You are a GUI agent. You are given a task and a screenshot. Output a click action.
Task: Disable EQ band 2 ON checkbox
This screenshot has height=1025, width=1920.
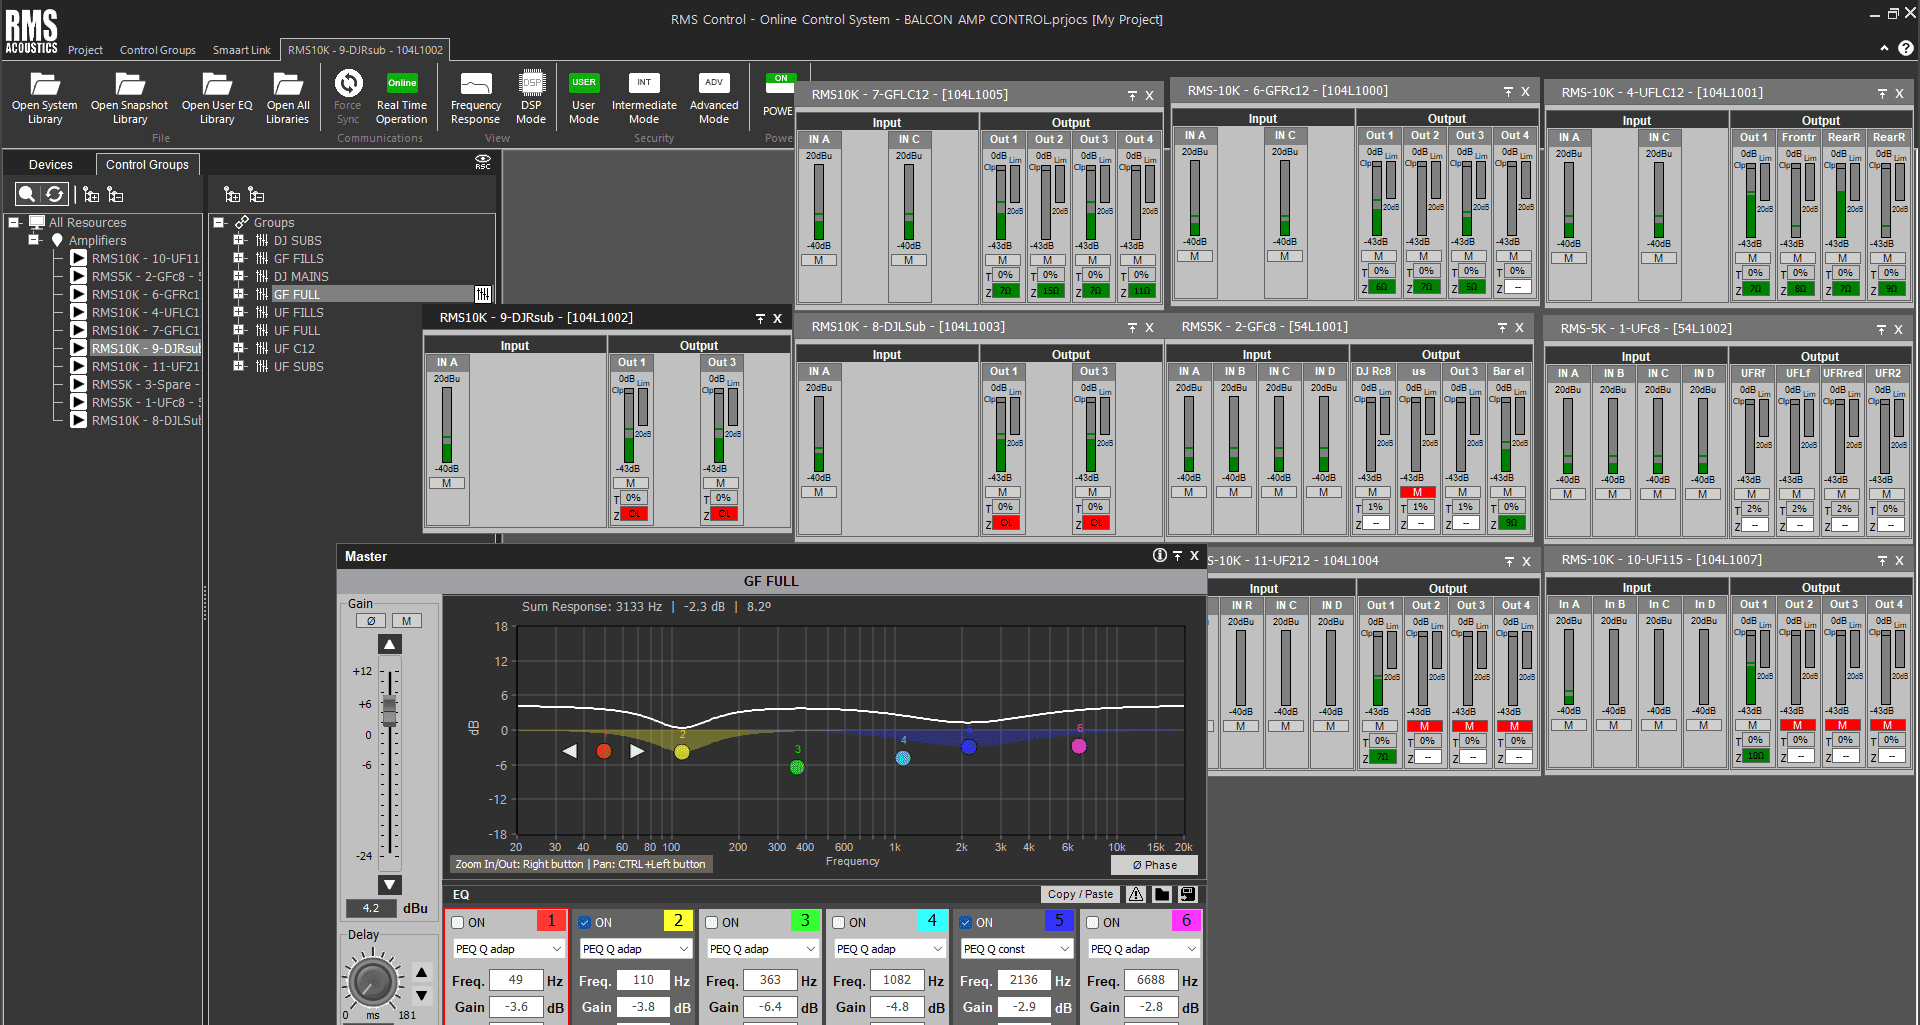pos(585,922)
